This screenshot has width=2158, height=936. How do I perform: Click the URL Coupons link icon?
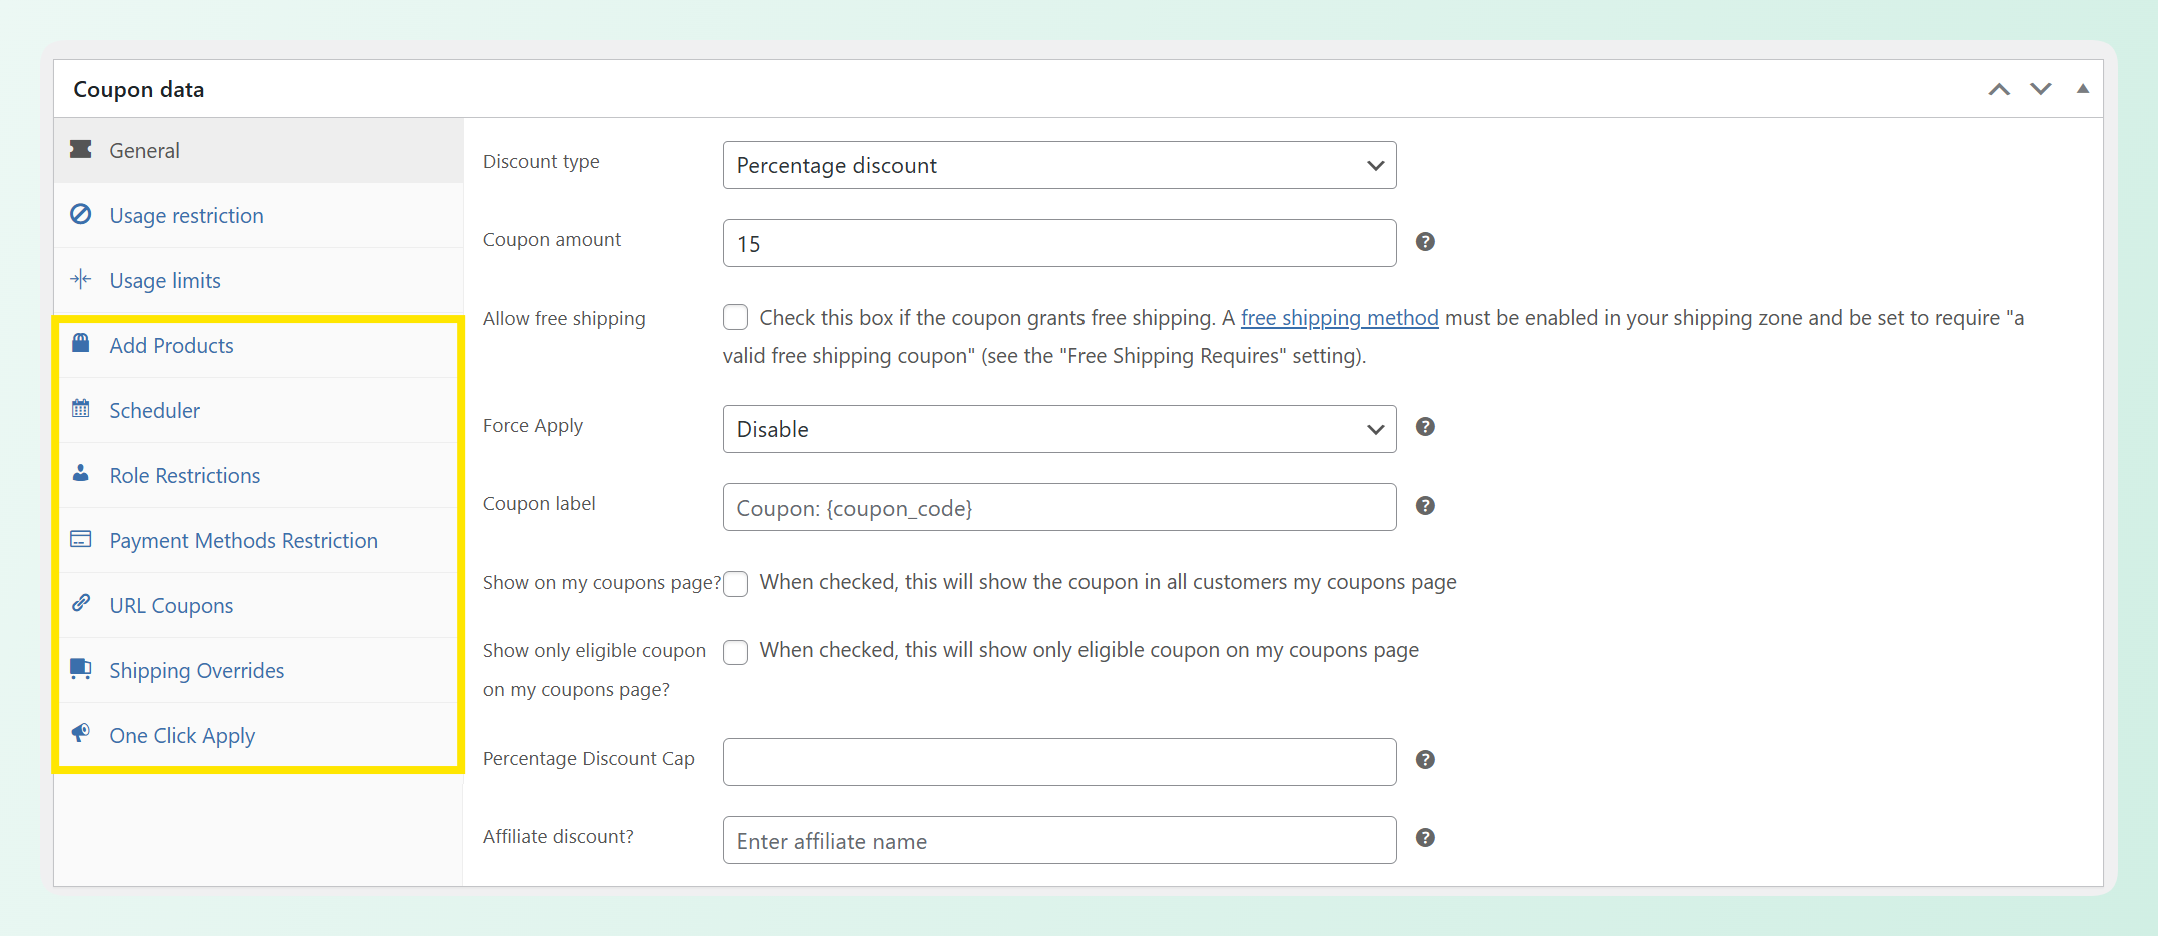pos(81,603)
